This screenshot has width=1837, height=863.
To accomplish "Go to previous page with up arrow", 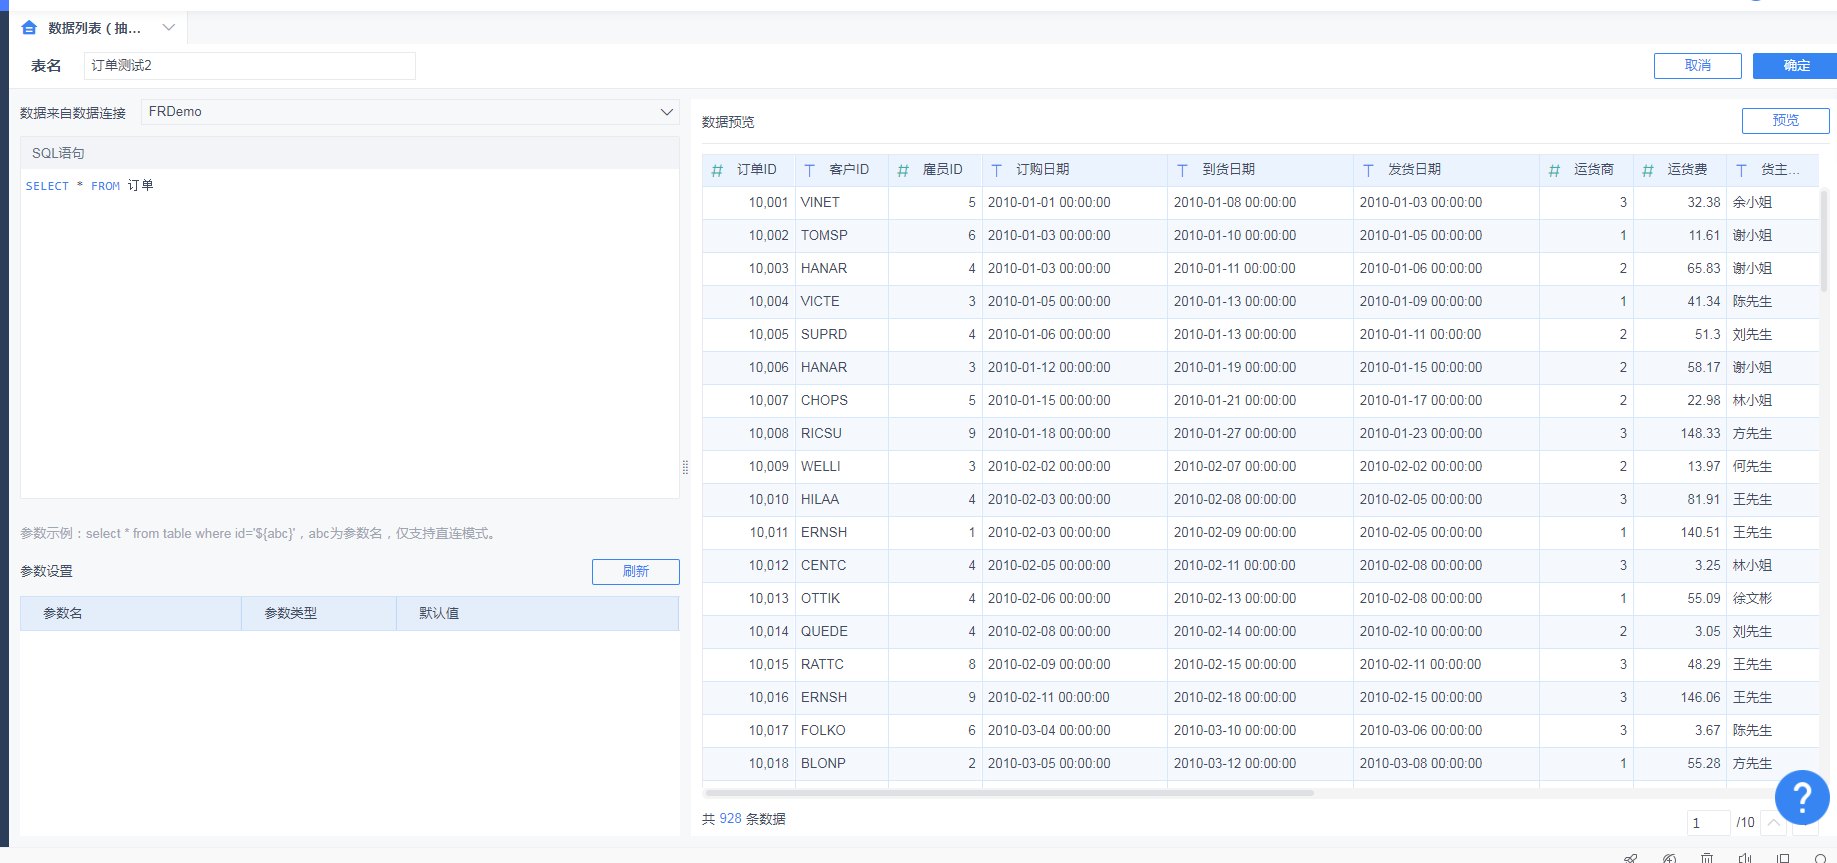I will click(1773, 823).
